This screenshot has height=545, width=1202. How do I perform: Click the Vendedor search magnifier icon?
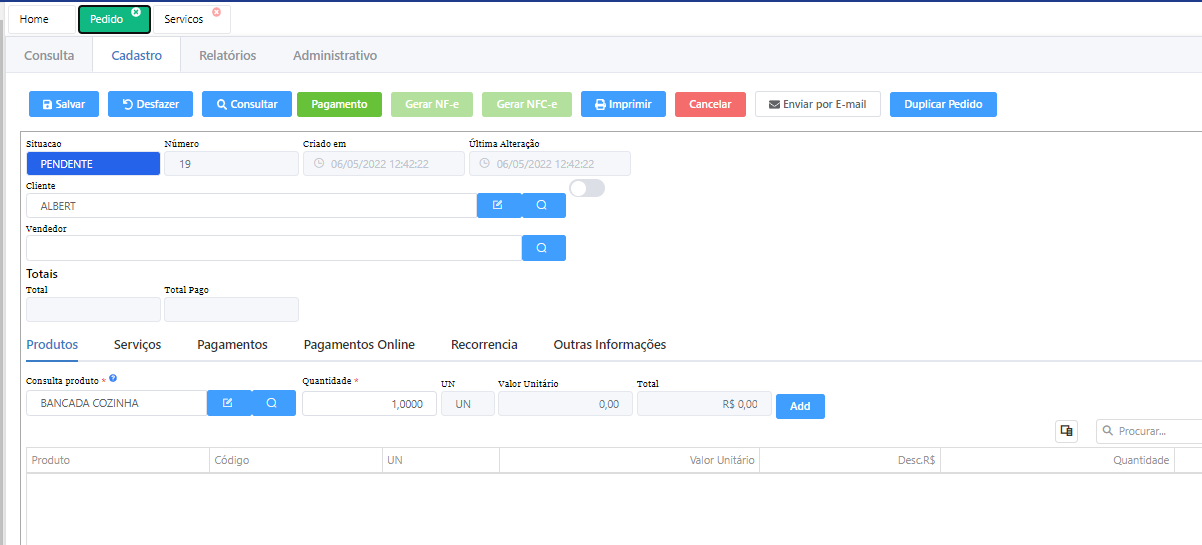[543, 248]
